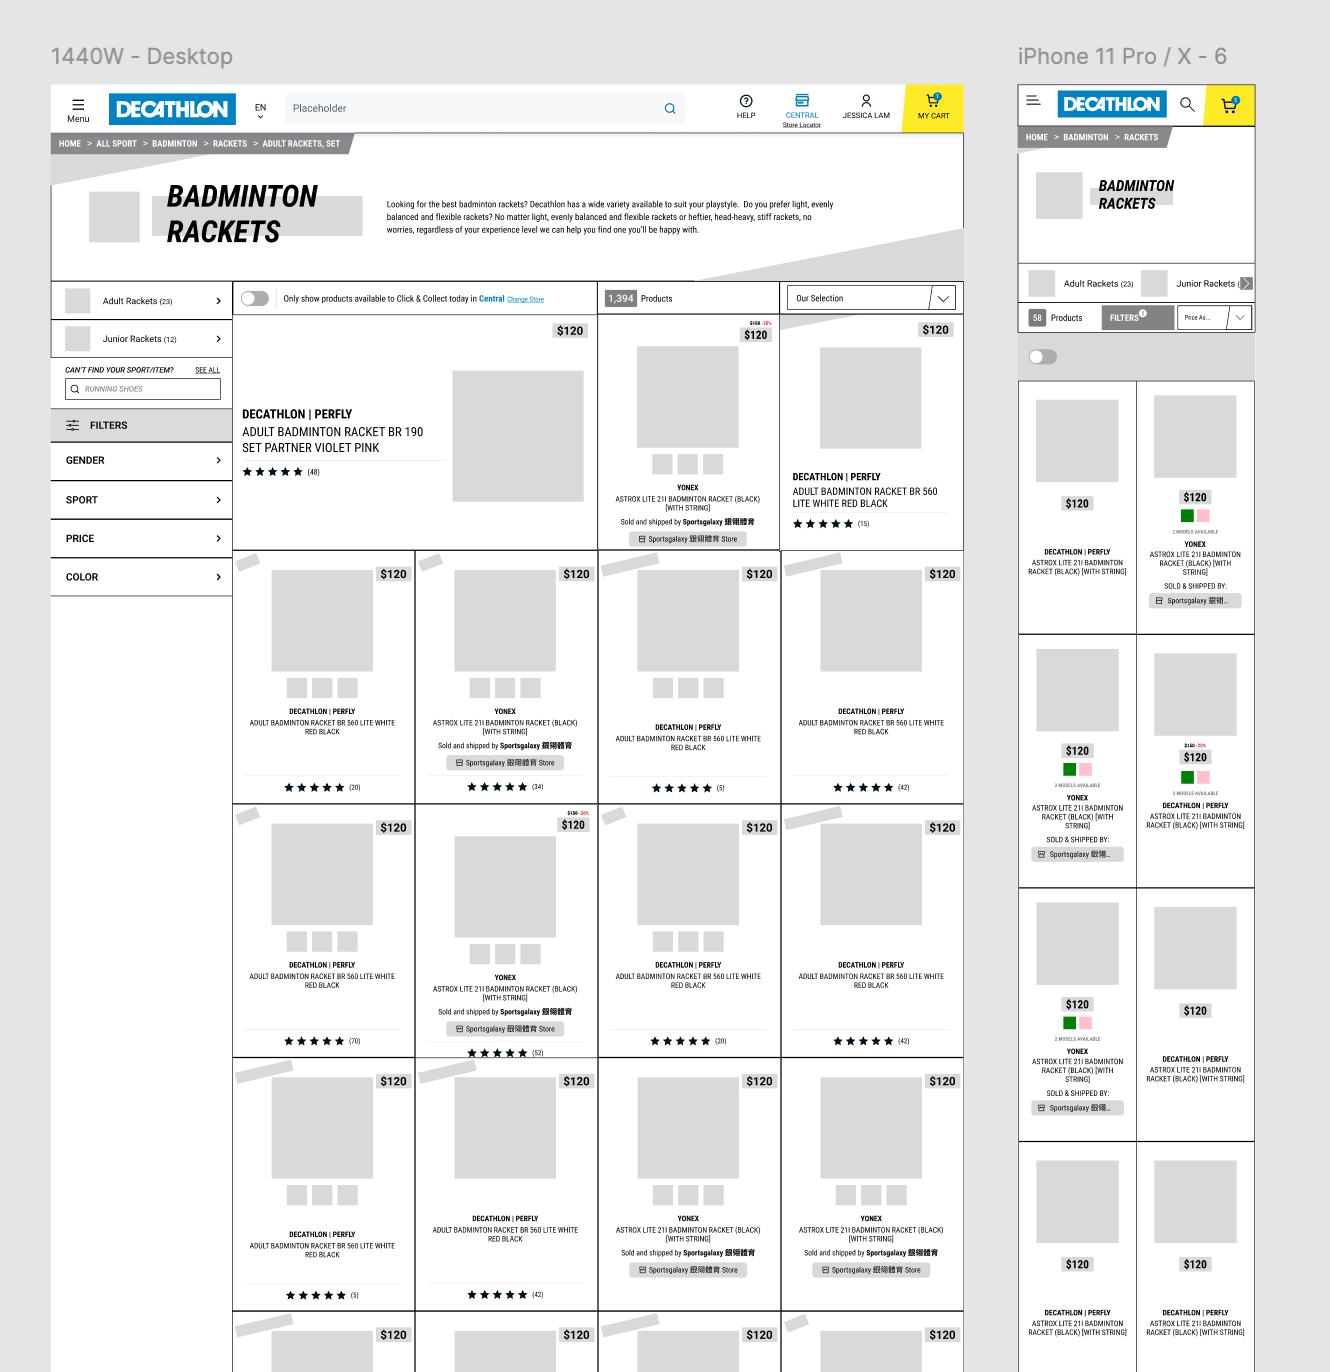Tap iPhone Adult Rackets (23) chip

[x=1081, y=284]
